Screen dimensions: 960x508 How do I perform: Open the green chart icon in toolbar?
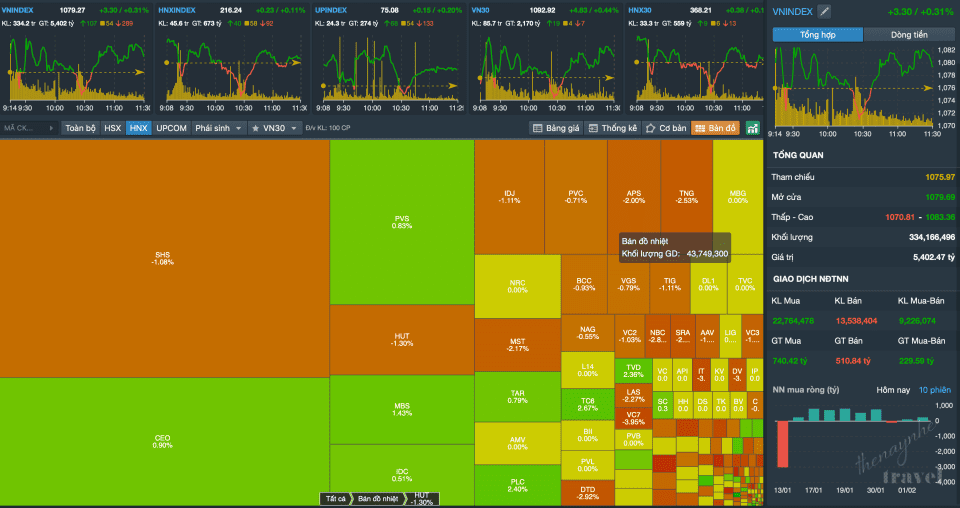point(752,128)
